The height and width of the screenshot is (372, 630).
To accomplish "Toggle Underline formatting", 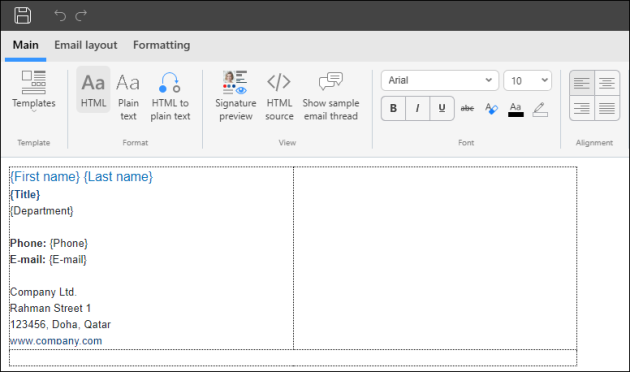I will coord(442,108).
